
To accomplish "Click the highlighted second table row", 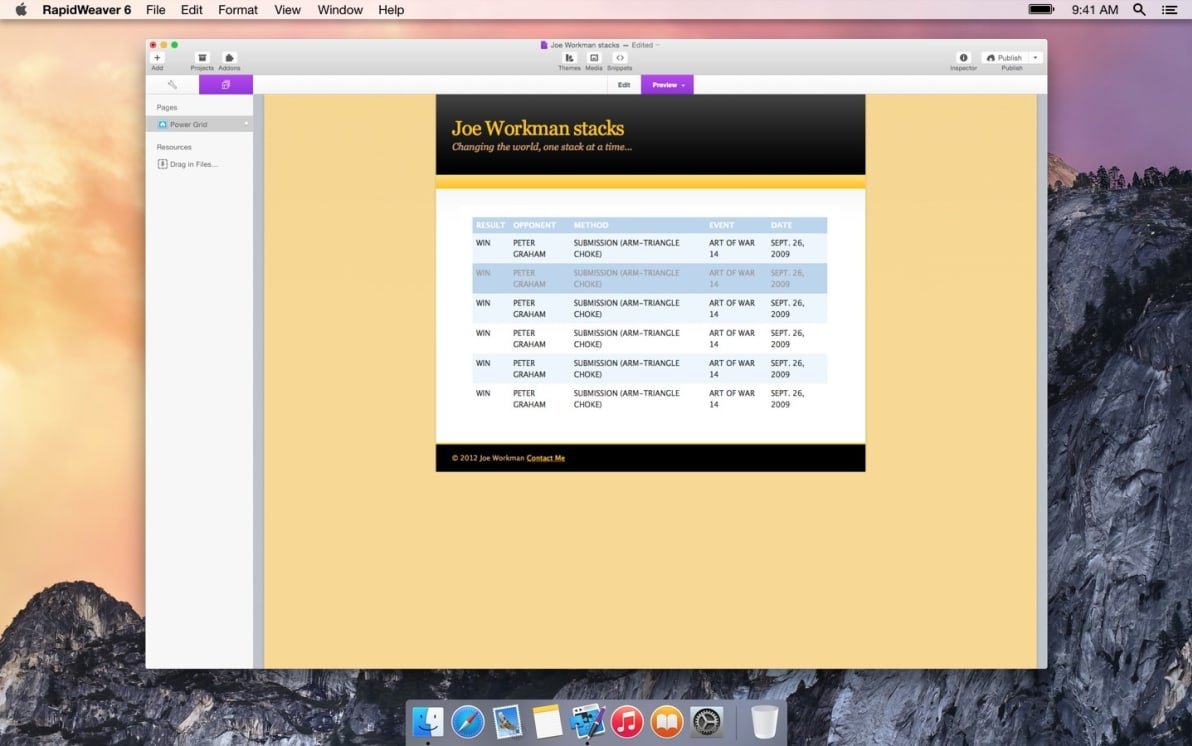I will pyautogui.click(x=649, y=278).
